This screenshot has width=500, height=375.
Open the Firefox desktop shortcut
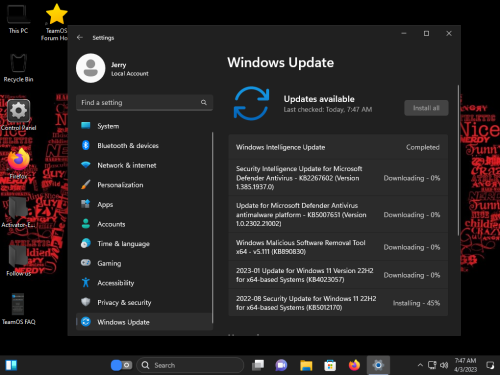point(18,163)
